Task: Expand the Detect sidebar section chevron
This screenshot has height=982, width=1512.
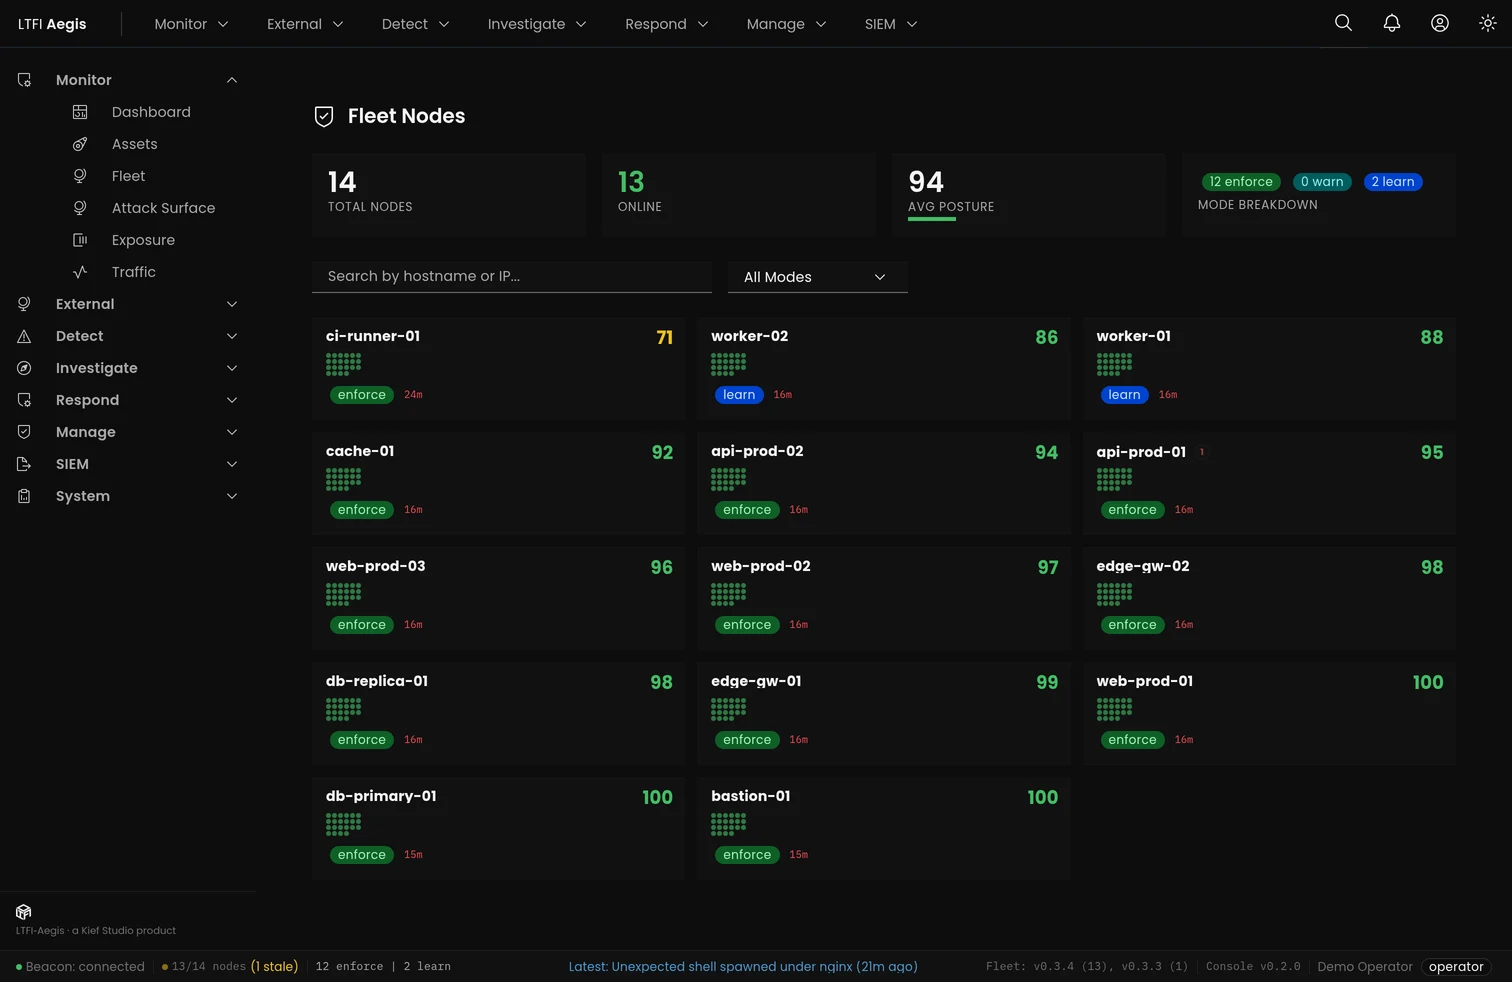Action: click(x=232, y=336)
